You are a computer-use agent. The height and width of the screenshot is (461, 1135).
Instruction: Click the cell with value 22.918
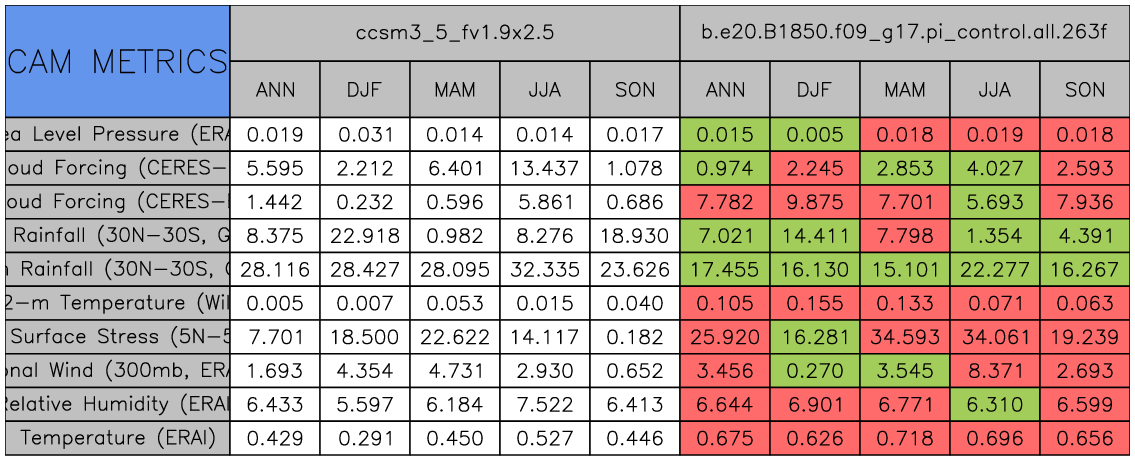365,236
